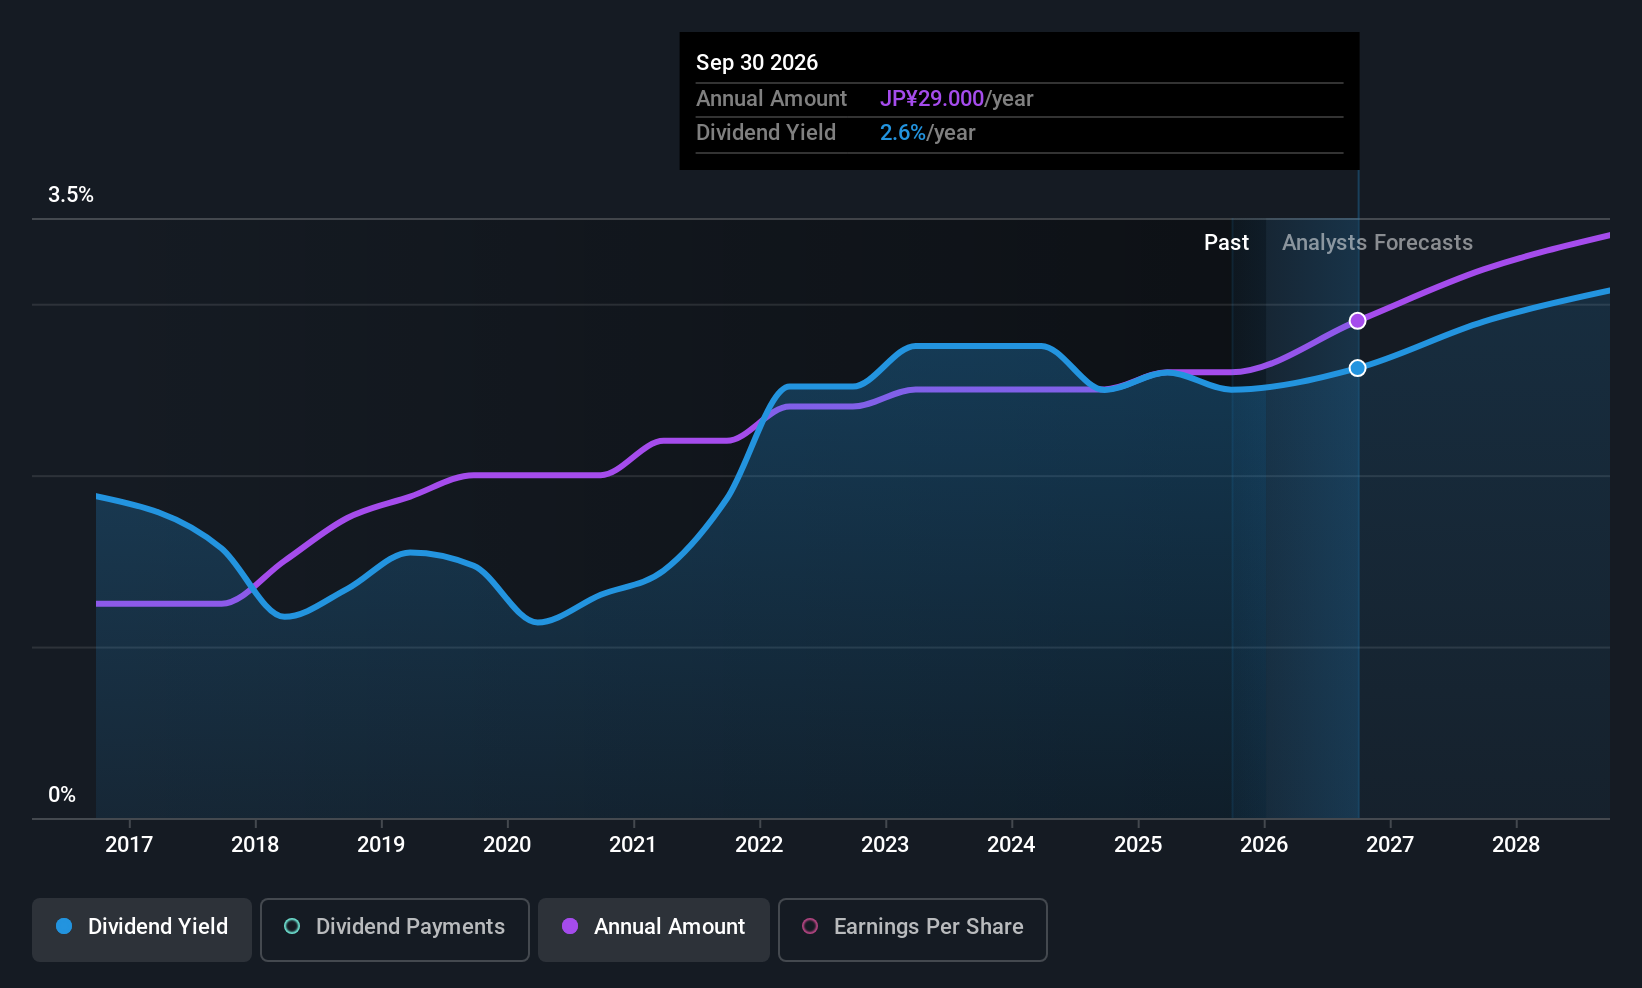Select the blue Dividend Yield data point marker
Viewport: 1642px width, 988px height.
(1357, 368)
